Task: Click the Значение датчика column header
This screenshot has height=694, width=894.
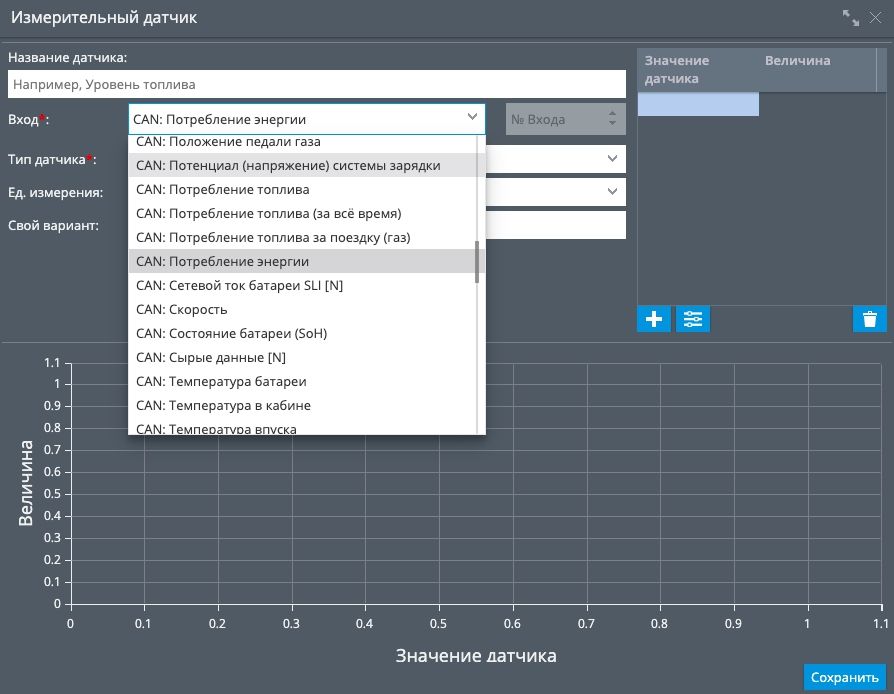Action: click(x=697, y=70)
